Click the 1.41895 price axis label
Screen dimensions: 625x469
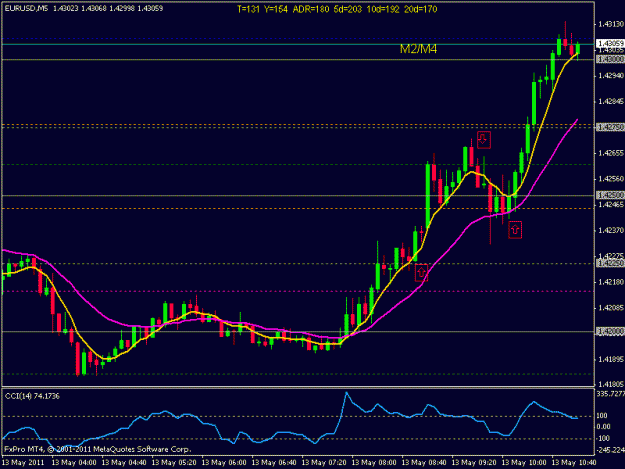[611, 359]
